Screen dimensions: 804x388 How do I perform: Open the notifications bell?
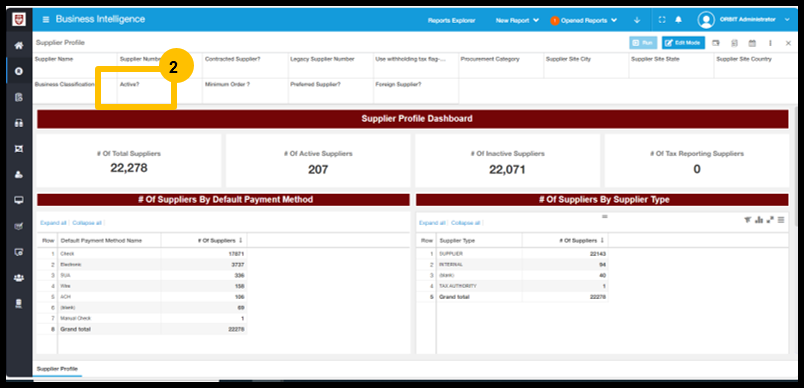(678, 20)
